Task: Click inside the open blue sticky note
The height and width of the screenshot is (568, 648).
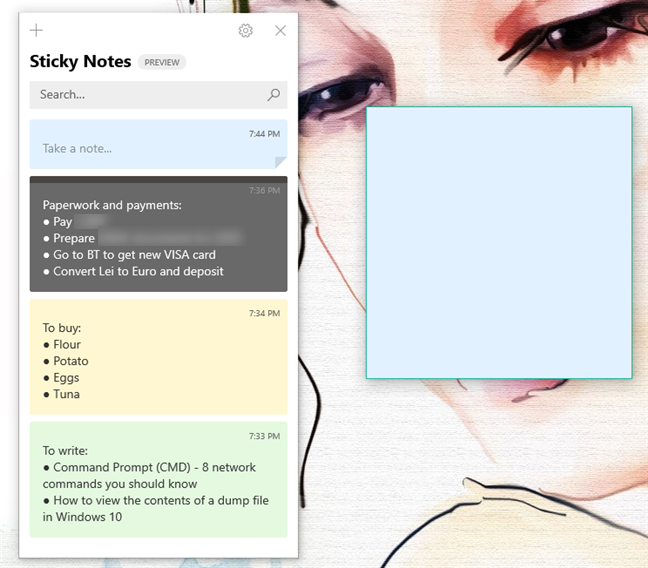Action: (x=499, y=243)
